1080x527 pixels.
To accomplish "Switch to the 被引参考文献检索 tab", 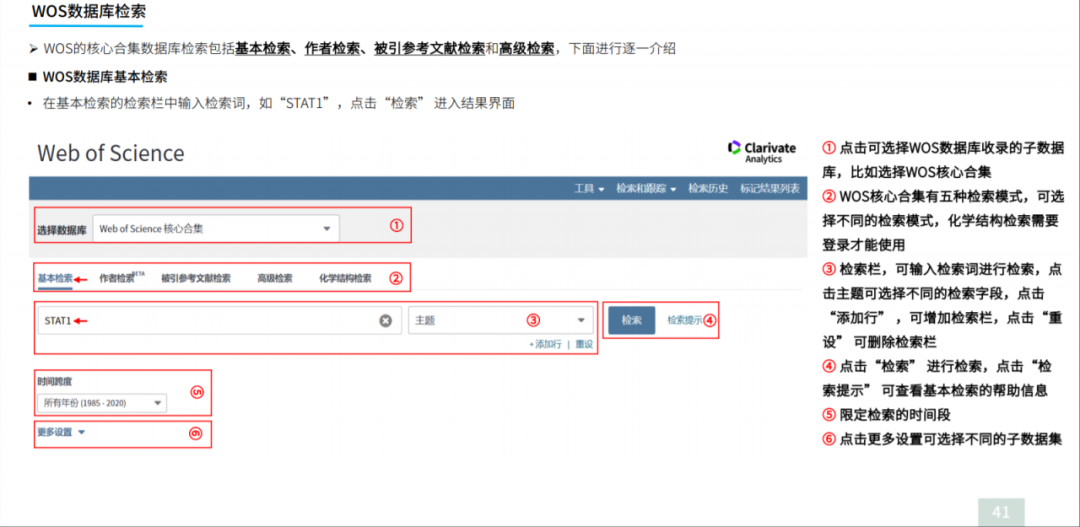I will [x=196, y=279].
